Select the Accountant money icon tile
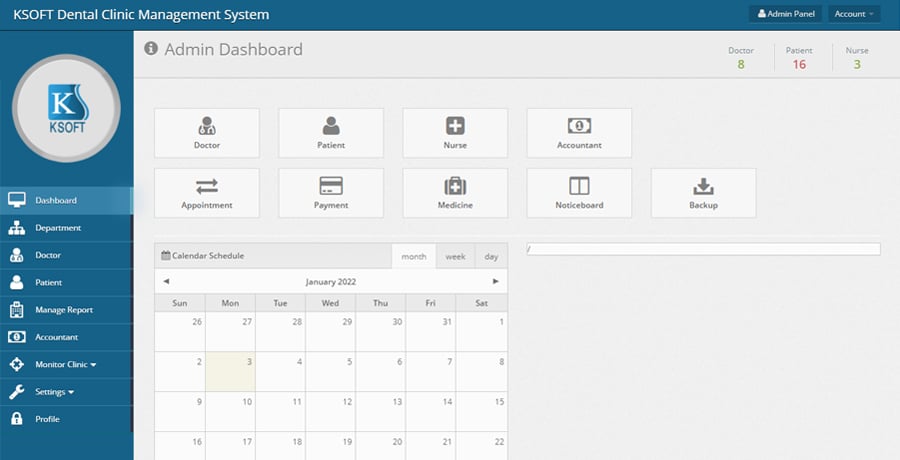900x460 pixels. point(579,126)
